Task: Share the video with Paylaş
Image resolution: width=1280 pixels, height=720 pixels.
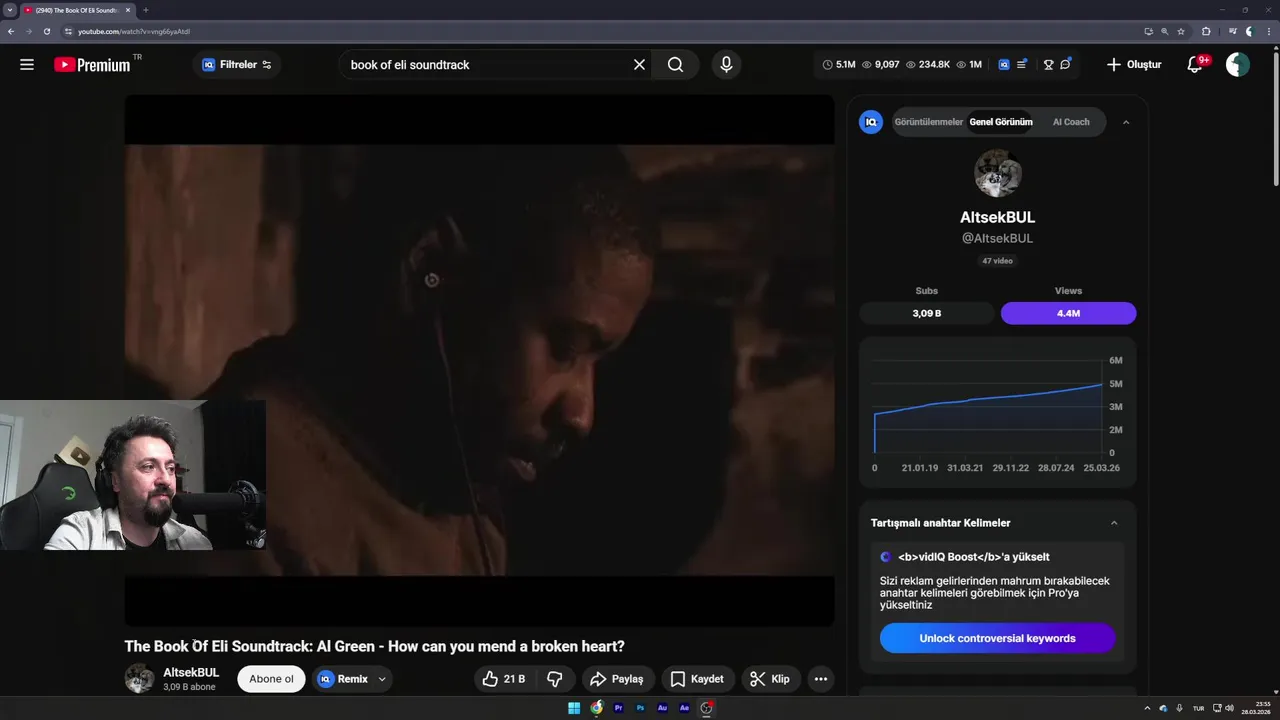Action: coord(618,679)
